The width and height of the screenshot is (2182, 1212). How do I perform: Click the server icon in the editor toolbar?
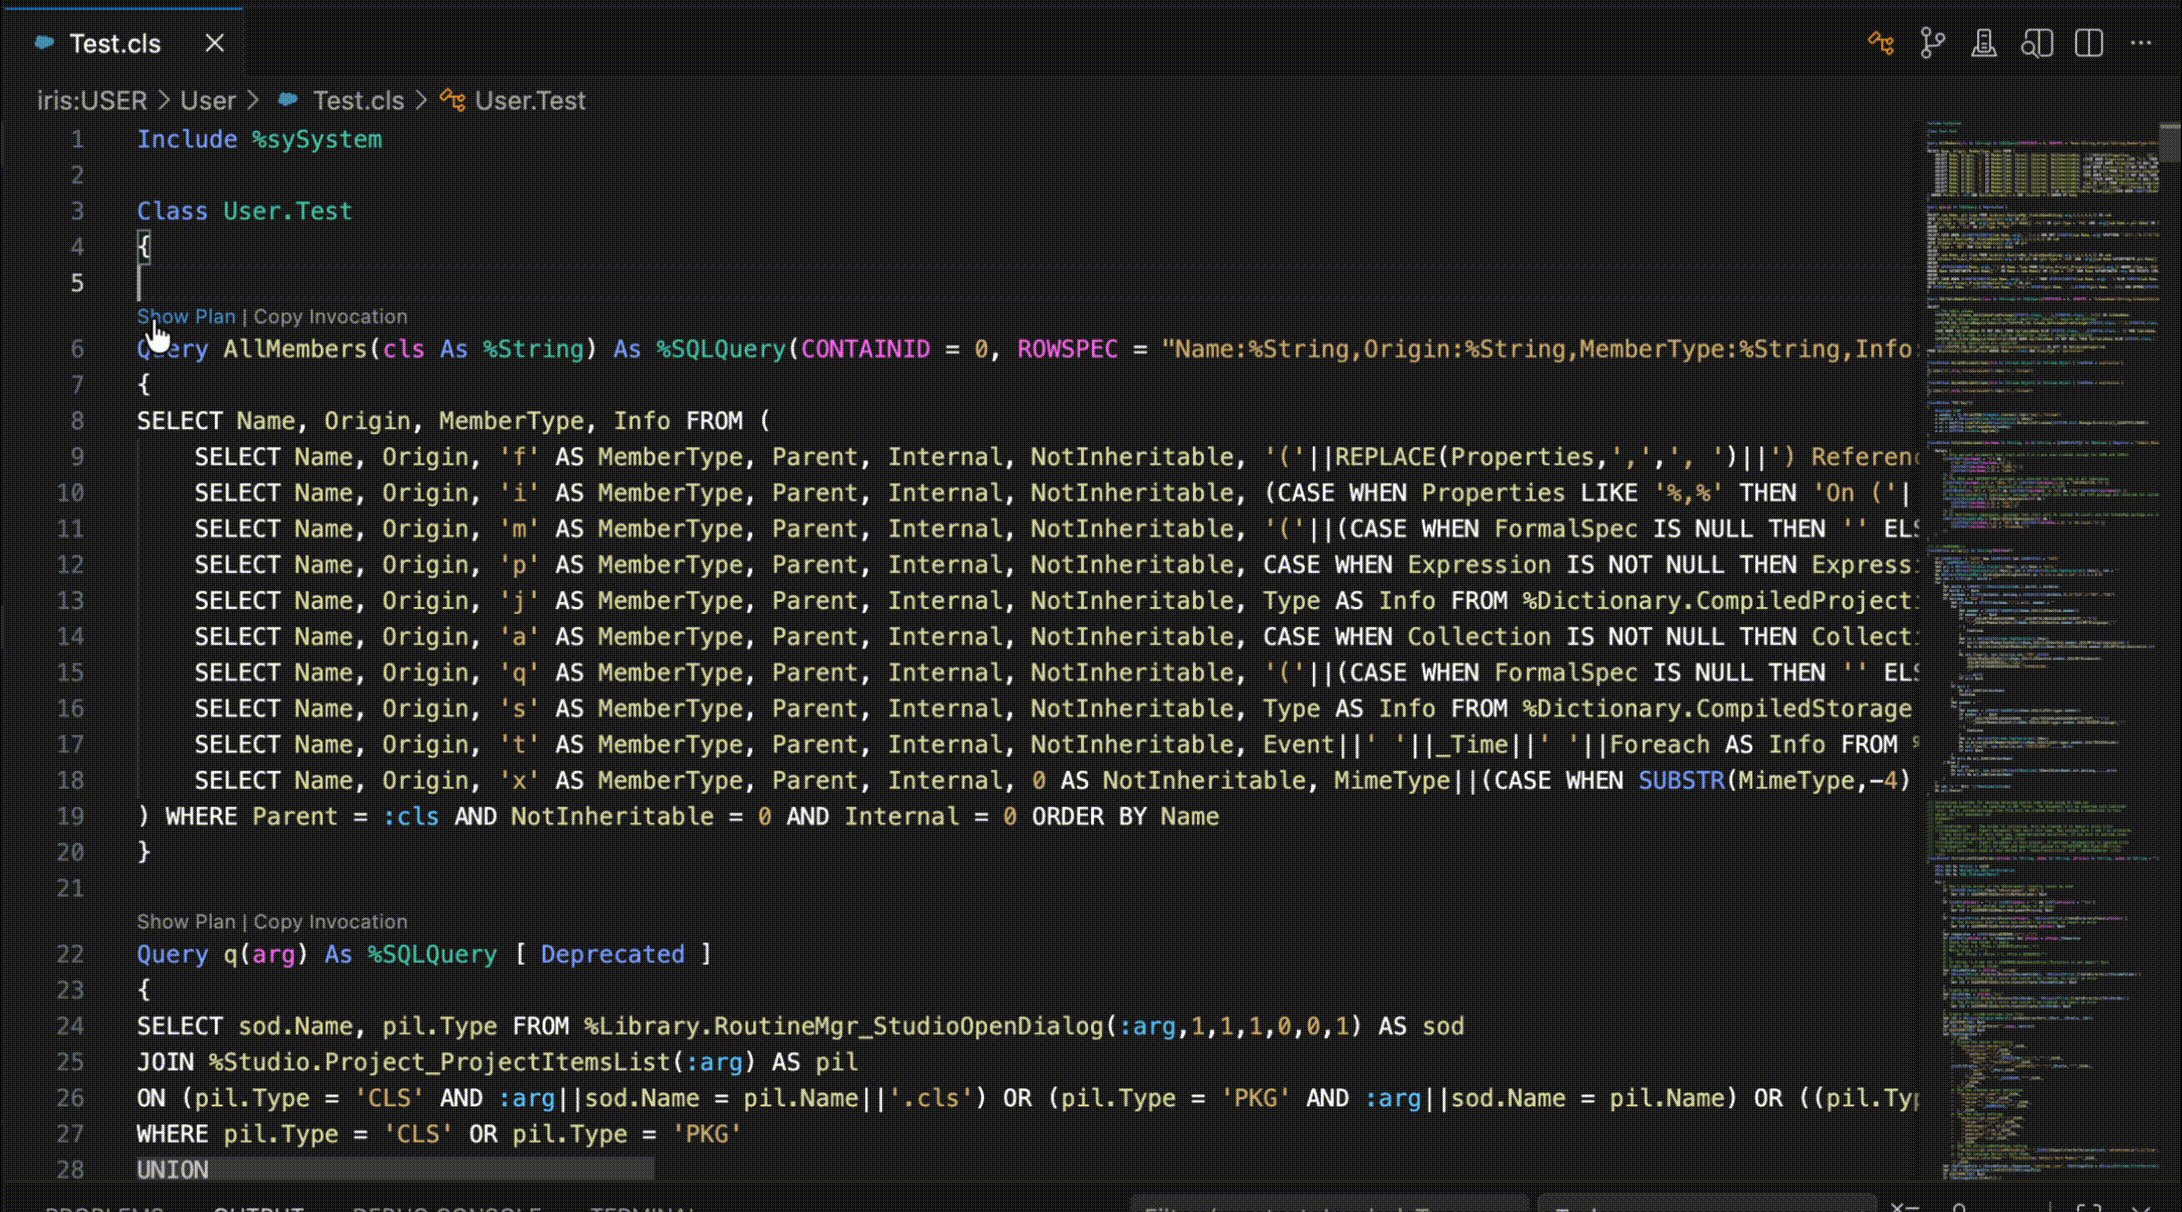coord(1984,43)
